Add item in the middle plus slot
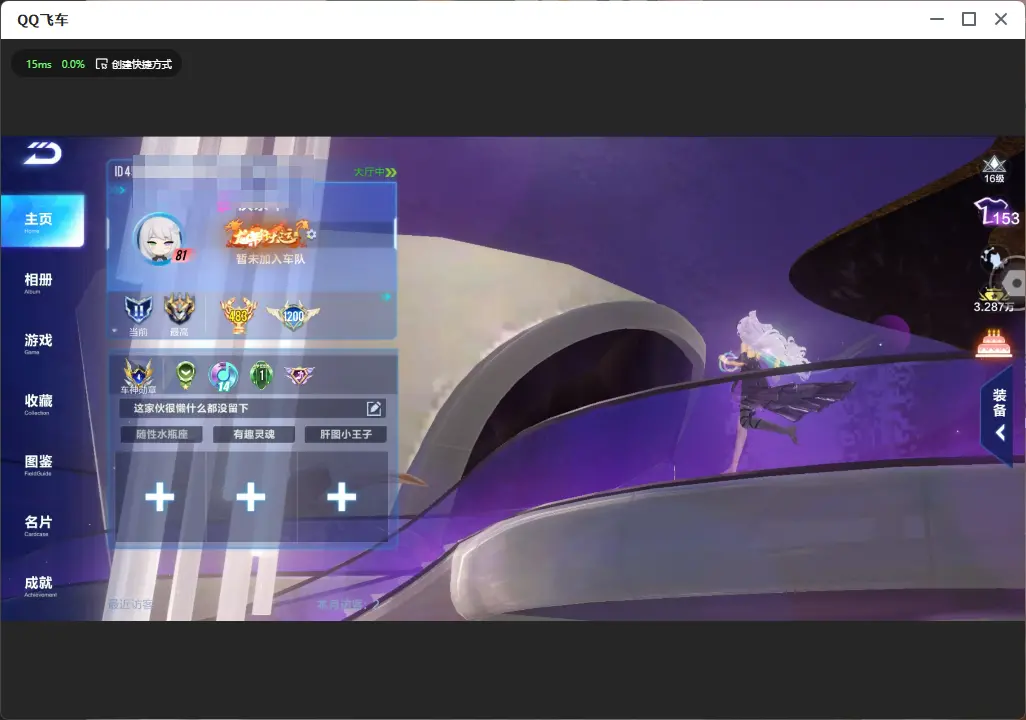The image size is (1026, 720). point(251,497)
